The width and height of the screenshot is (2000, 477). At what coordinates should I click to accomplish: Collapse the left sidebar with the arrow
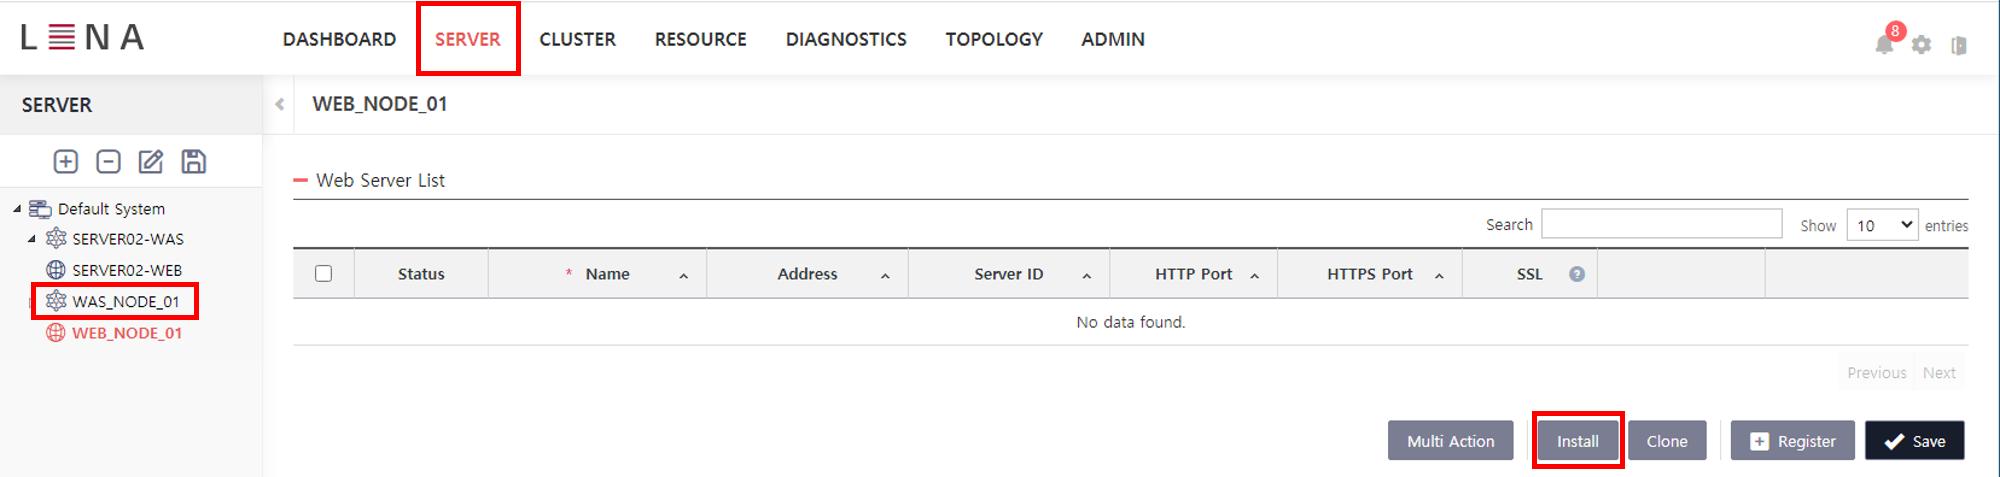[x=280, y=104]
